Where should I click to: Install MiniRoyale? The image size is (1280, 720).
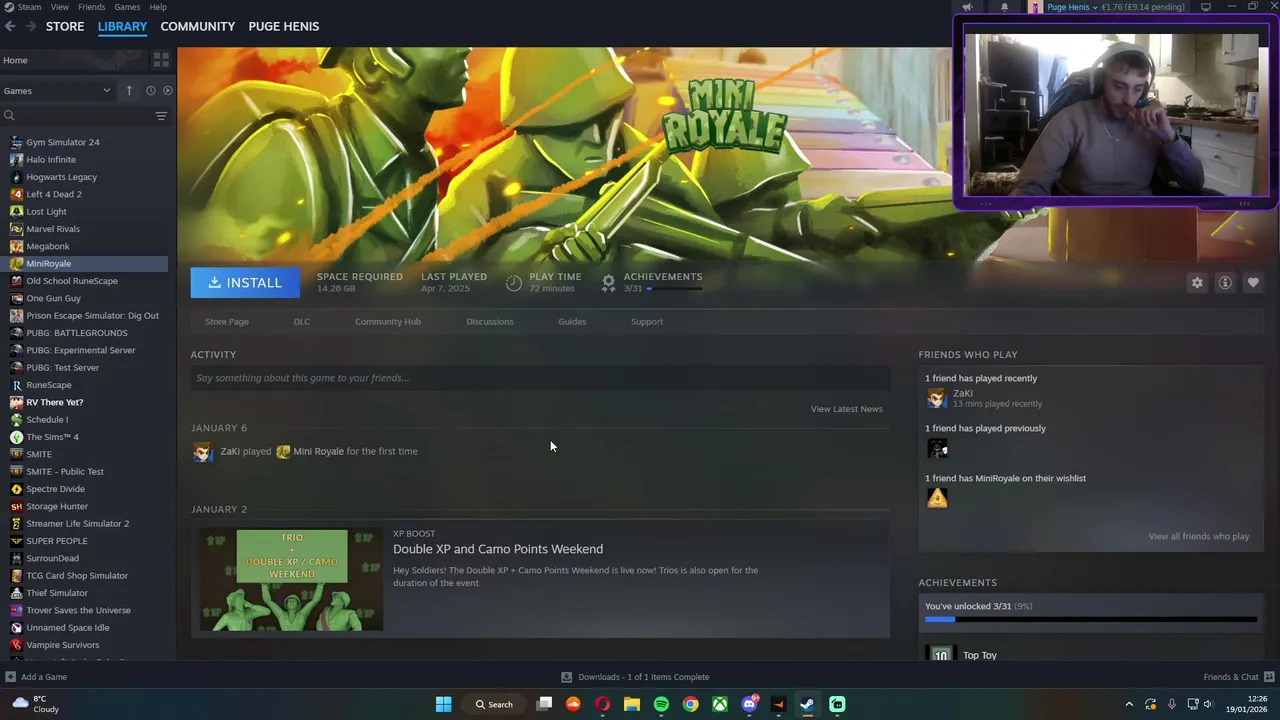coord(245,283)
